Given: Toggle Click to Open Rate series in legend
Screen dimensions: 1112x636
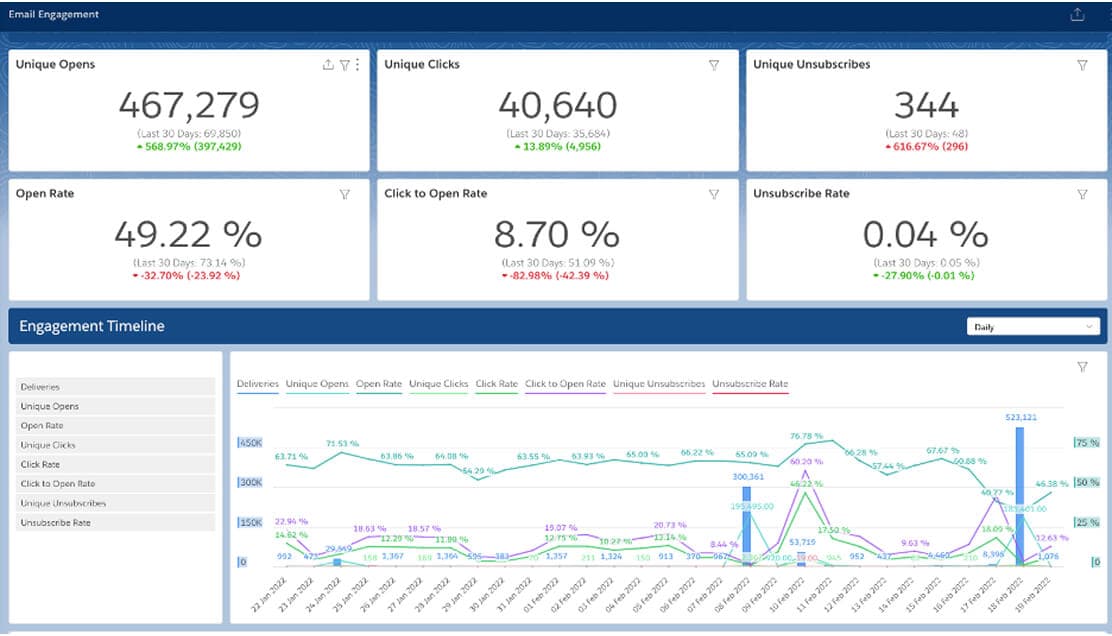Looking at the screenshot, I should point(565,384).
